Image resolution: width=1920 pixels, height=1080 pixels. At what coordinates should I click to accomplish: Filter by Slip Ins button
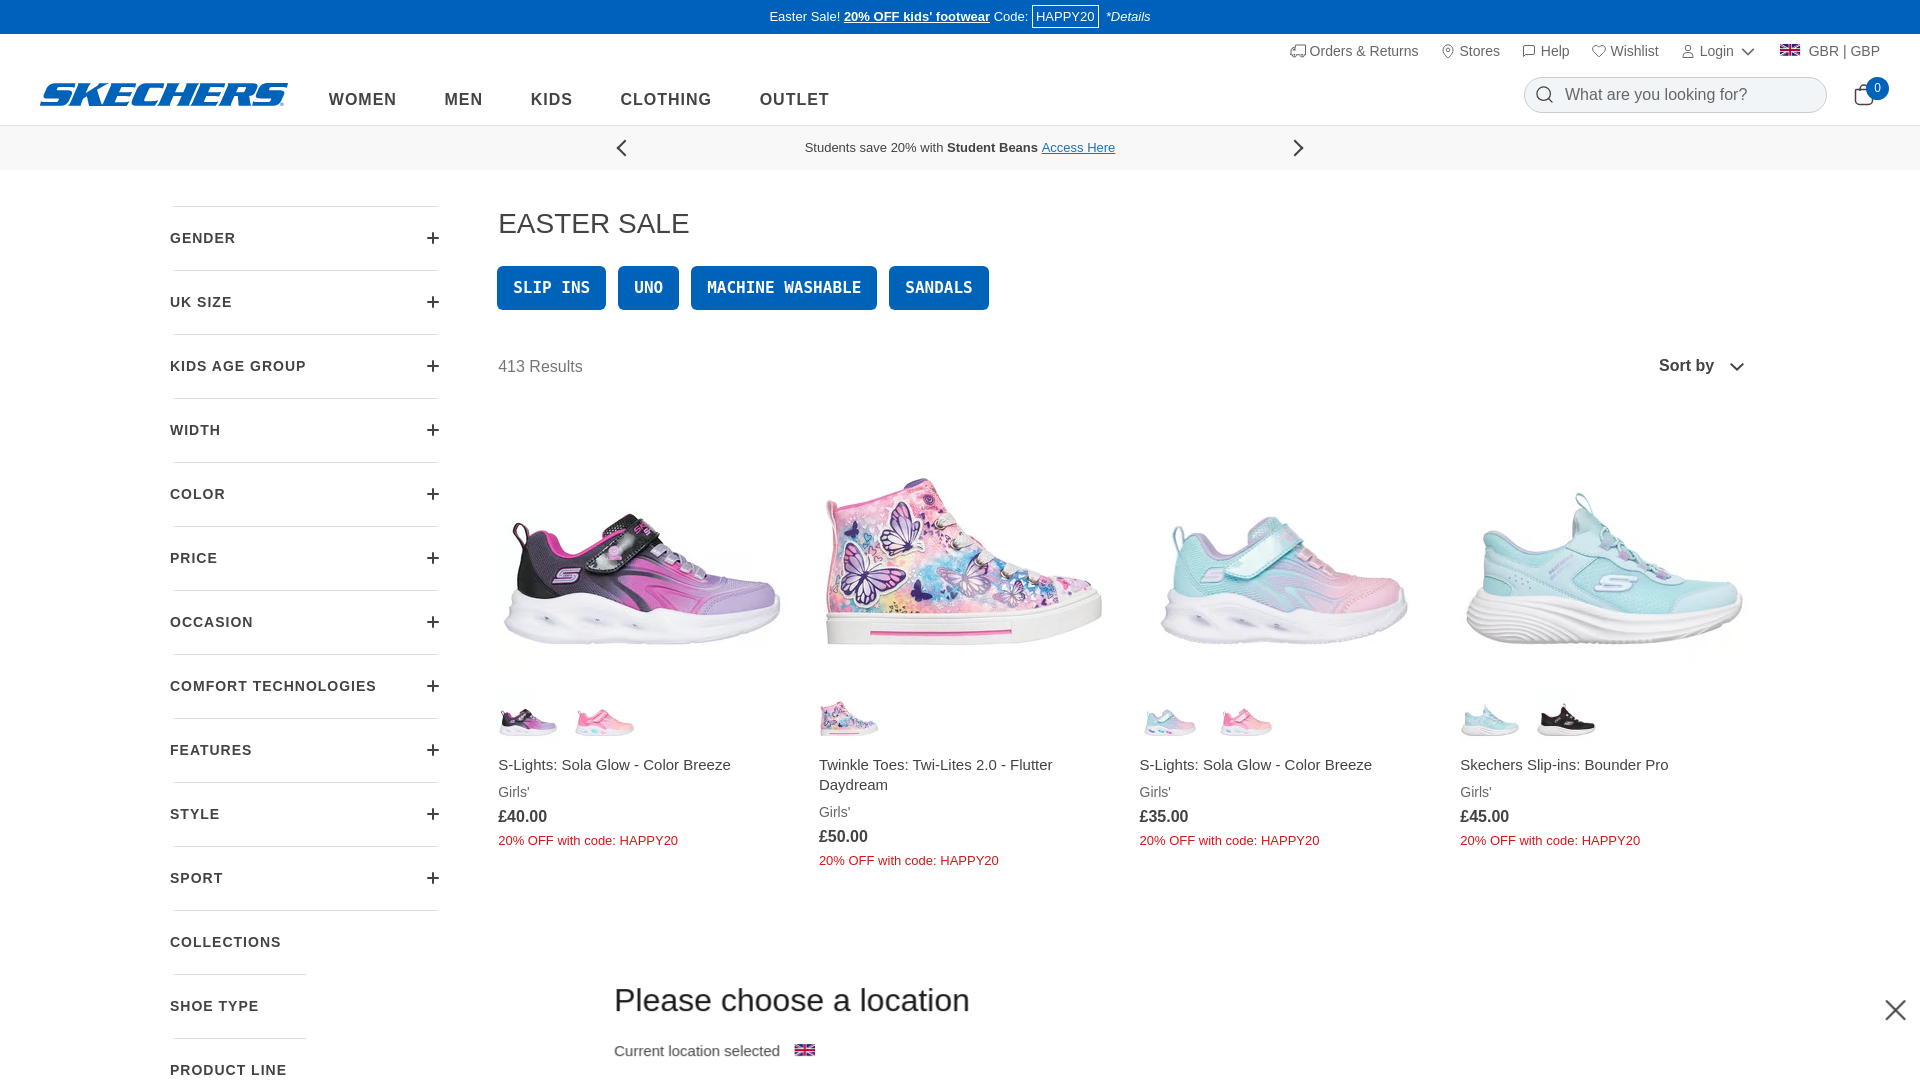(x=551, y=288)
